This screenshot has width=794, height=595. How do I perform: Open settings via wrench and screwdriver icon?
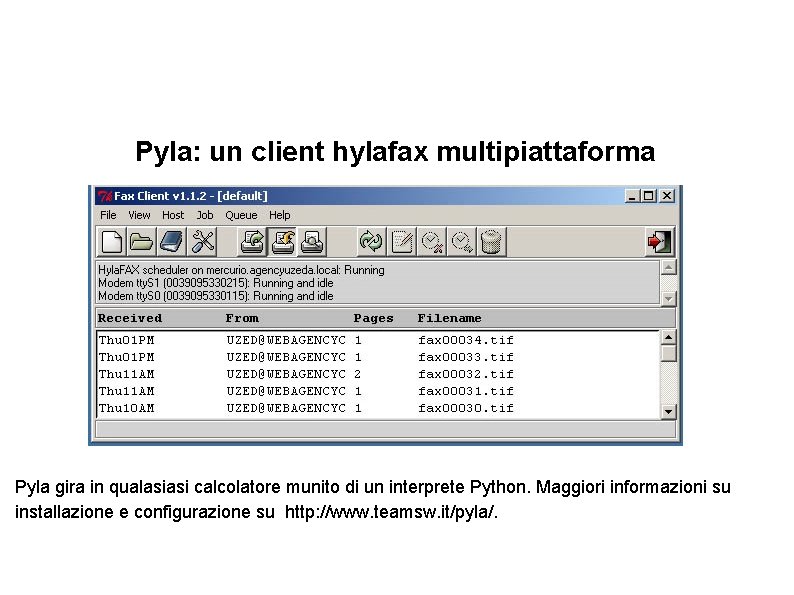pos(202,242)
